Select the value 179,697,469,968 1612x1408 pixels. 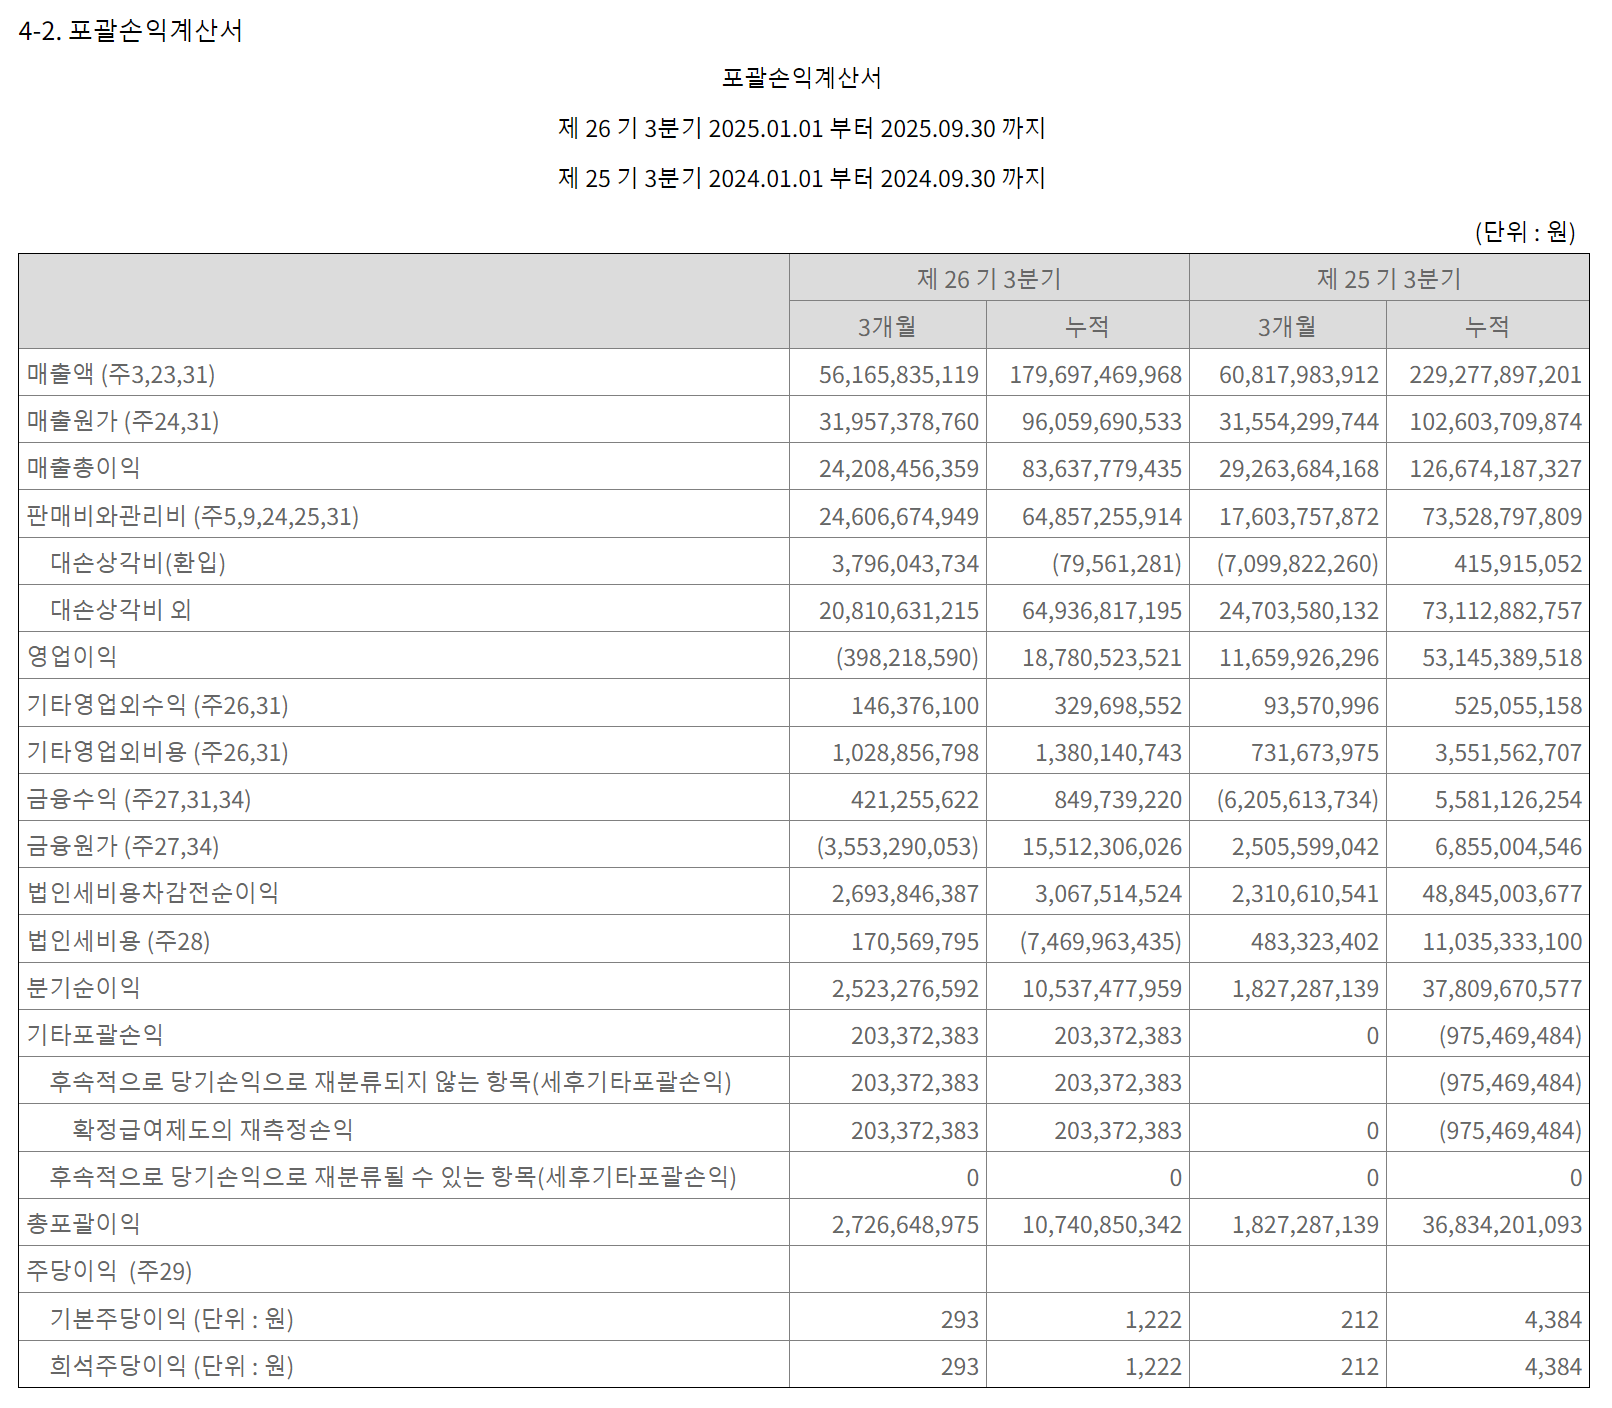1096,374
